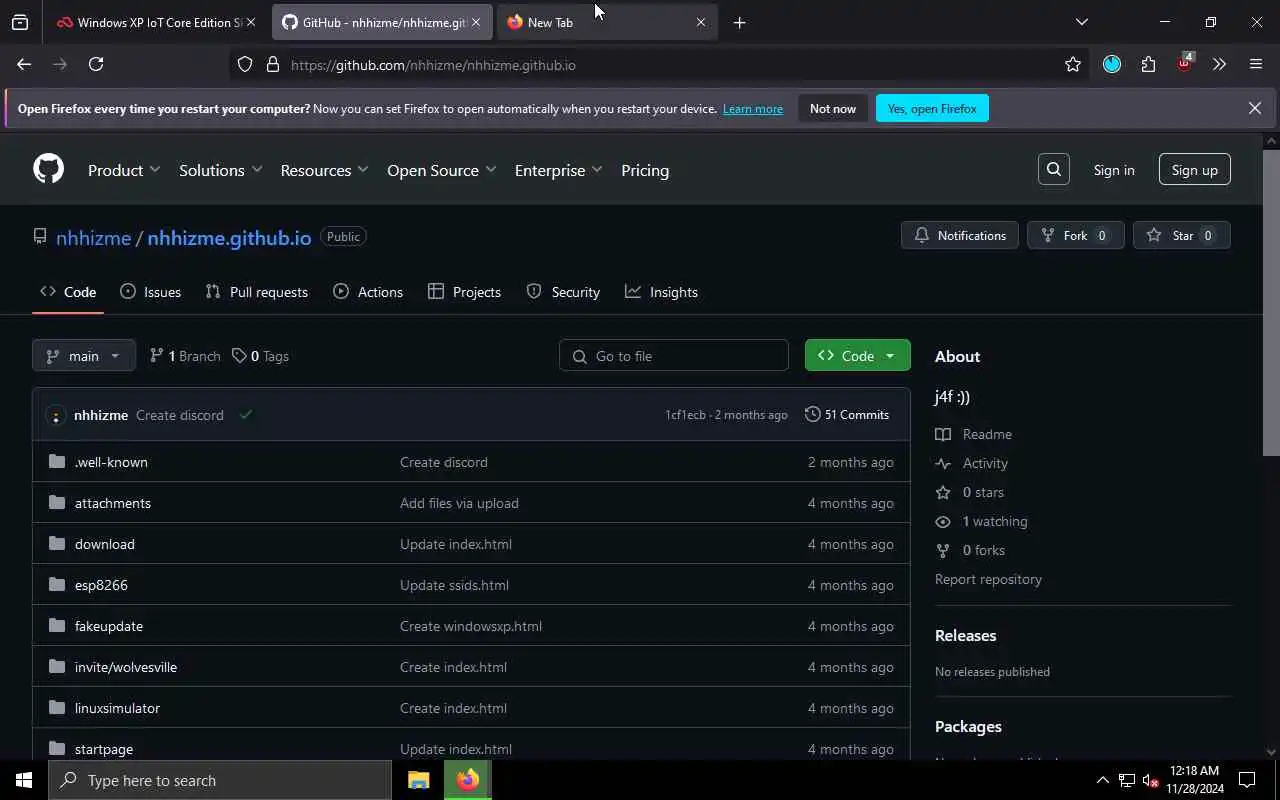Open the Projects repository tab
The width and height of the screenshot is (1280, 800).
(464, 292)
